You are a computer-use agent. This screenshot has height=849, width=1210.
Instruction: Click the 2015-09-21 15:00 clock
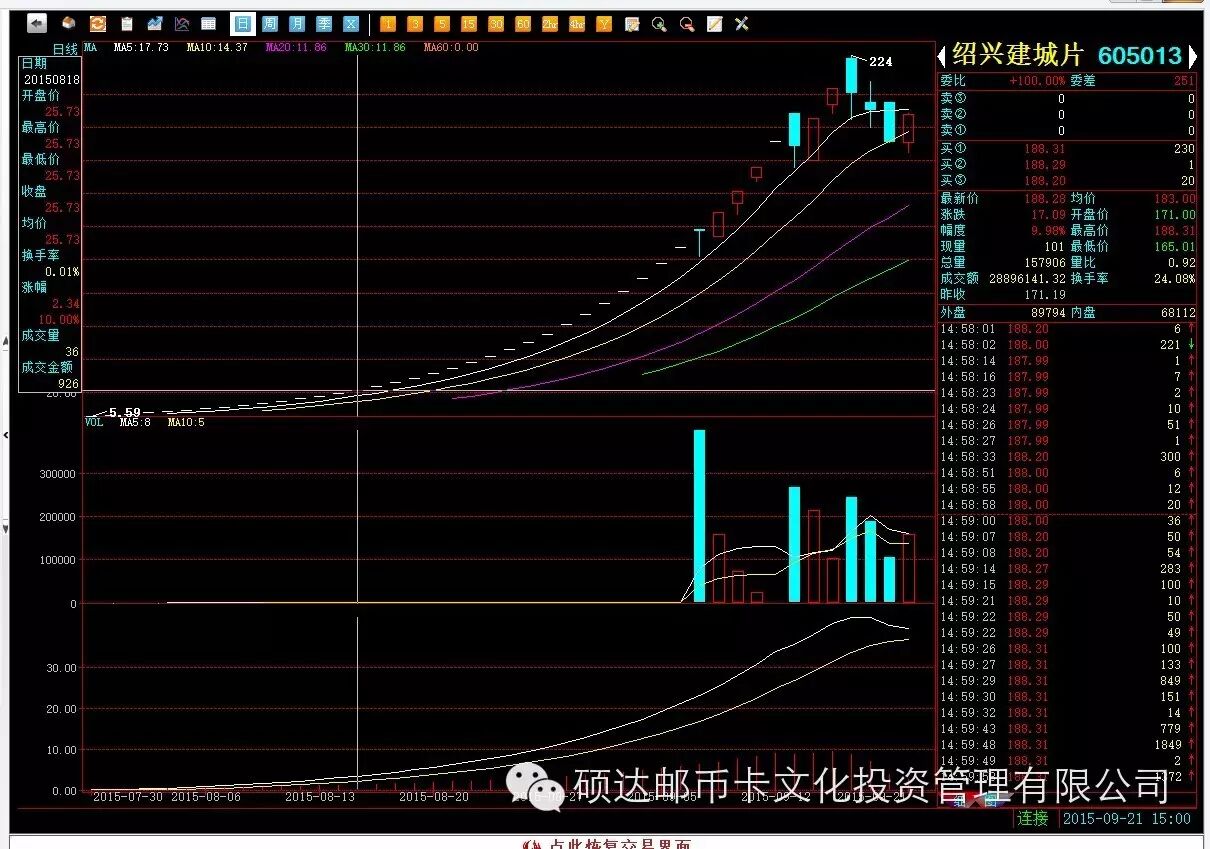tap(1127, 818)
